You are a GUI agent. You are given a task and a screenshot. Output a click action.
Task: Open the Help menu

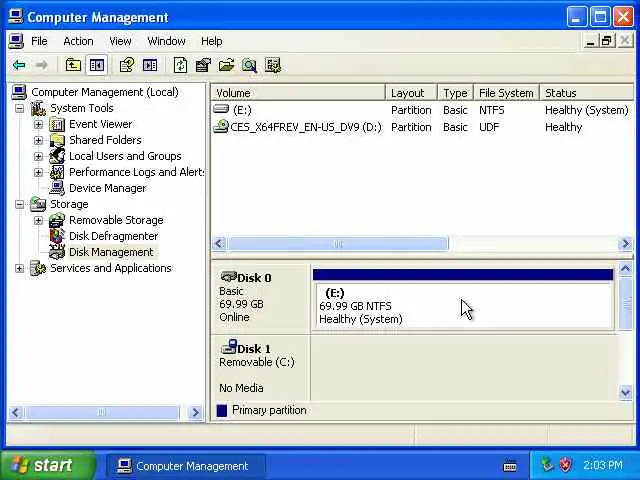pyautogui.click(x=211, y=41)
